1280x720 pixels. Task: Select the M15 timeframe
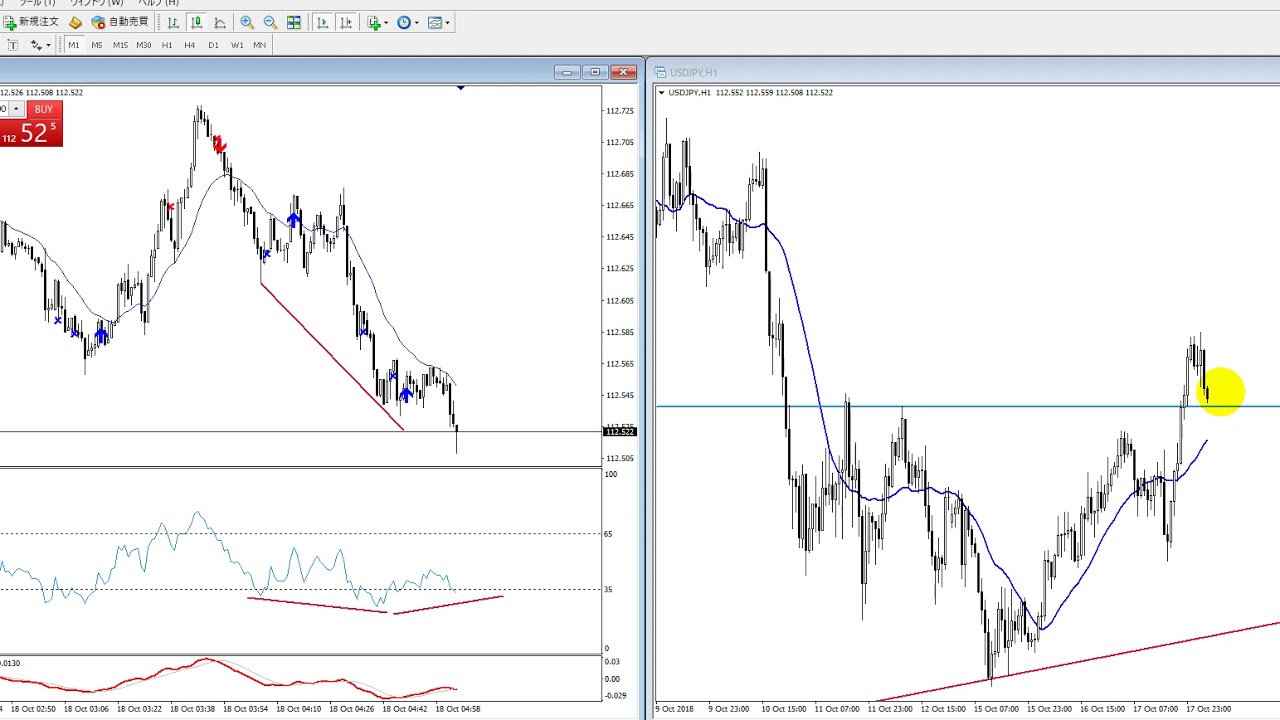pyautogui.click(x=120, y=45)
